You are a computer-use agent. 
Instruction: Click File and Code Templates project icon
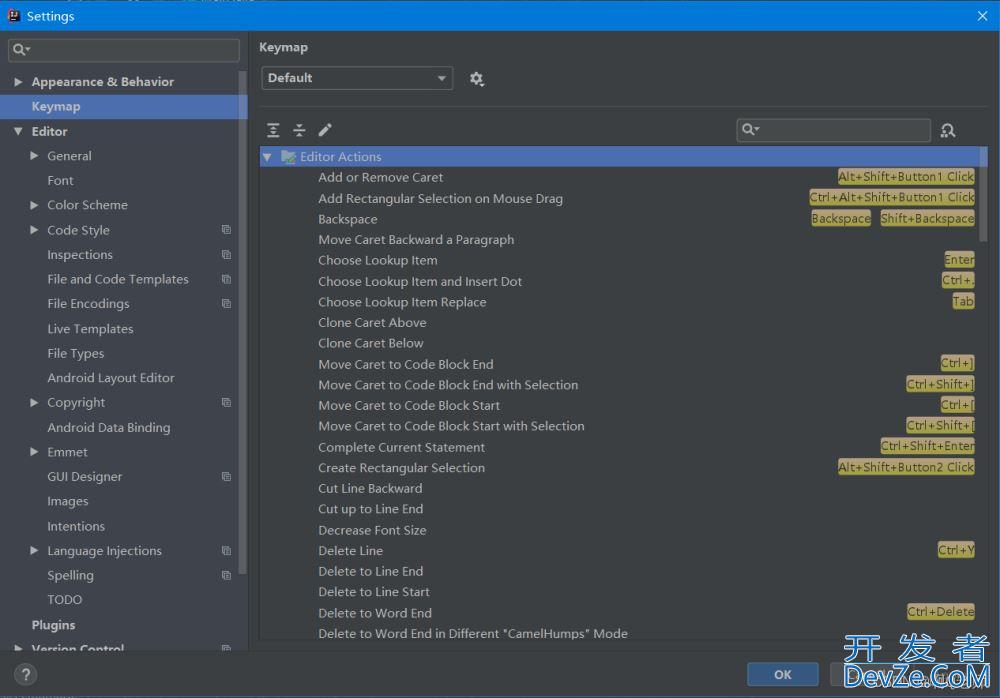(x=226, y=279)
